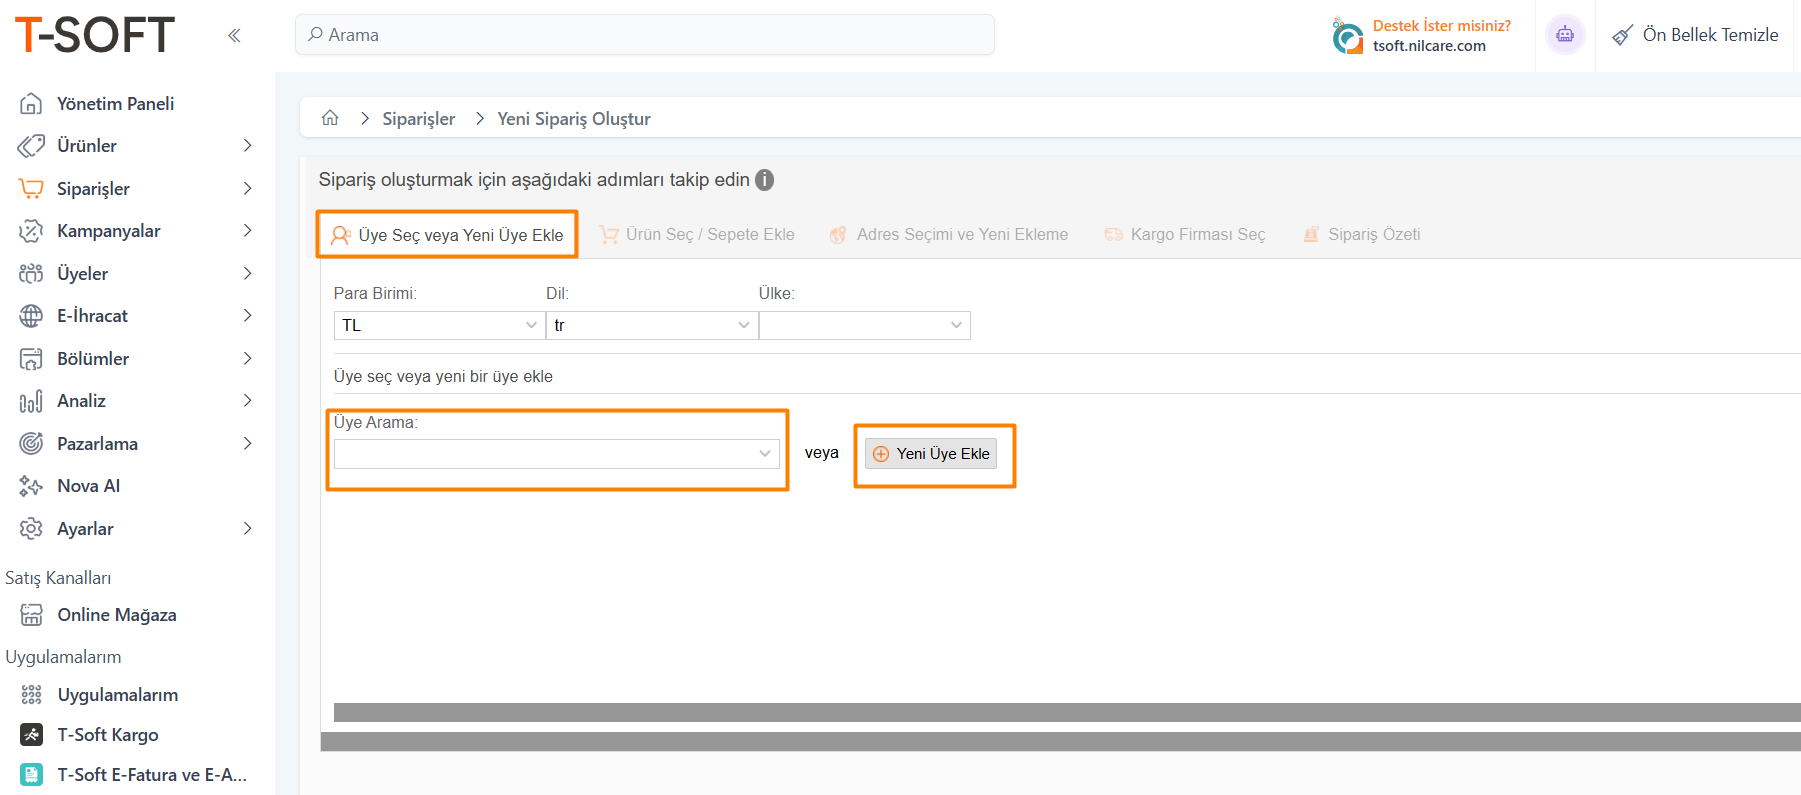The image size is (1801, 795).
Task: Switch to Kargo Firması Seç tab
Action: click(x=1185, y=234)
